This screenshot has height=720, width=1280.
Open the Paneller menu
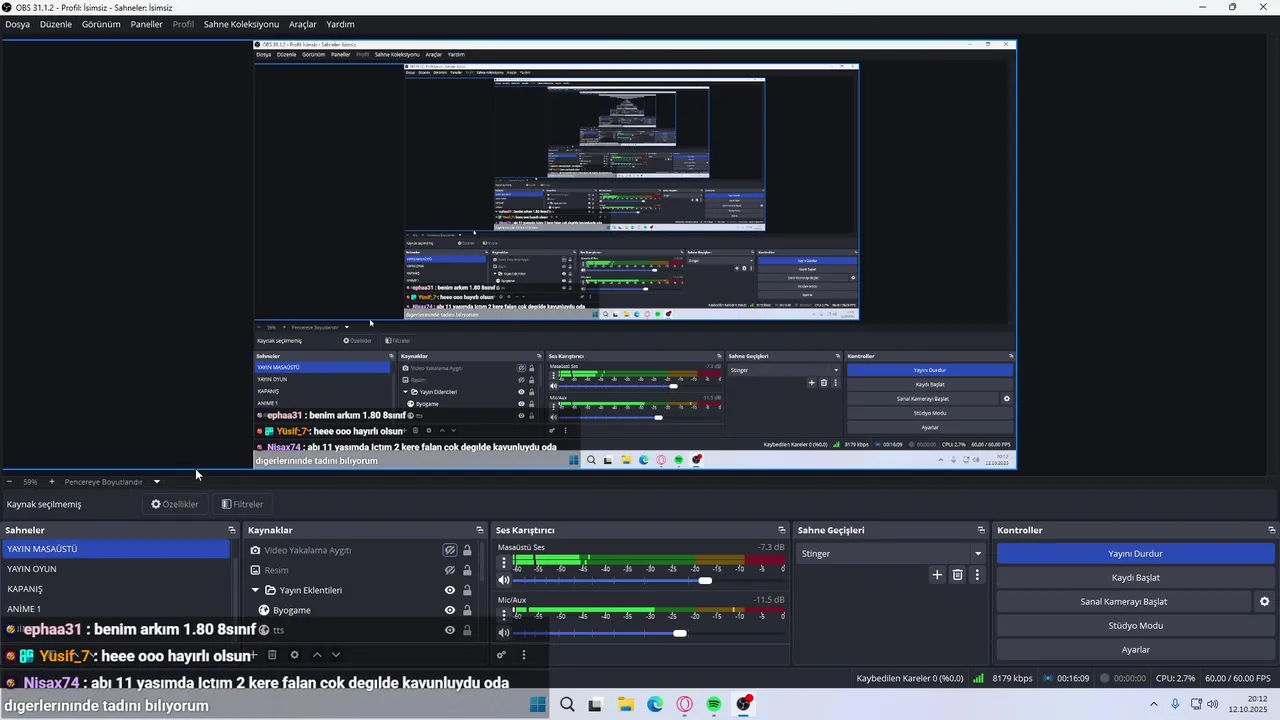click(x=146, y=24)
